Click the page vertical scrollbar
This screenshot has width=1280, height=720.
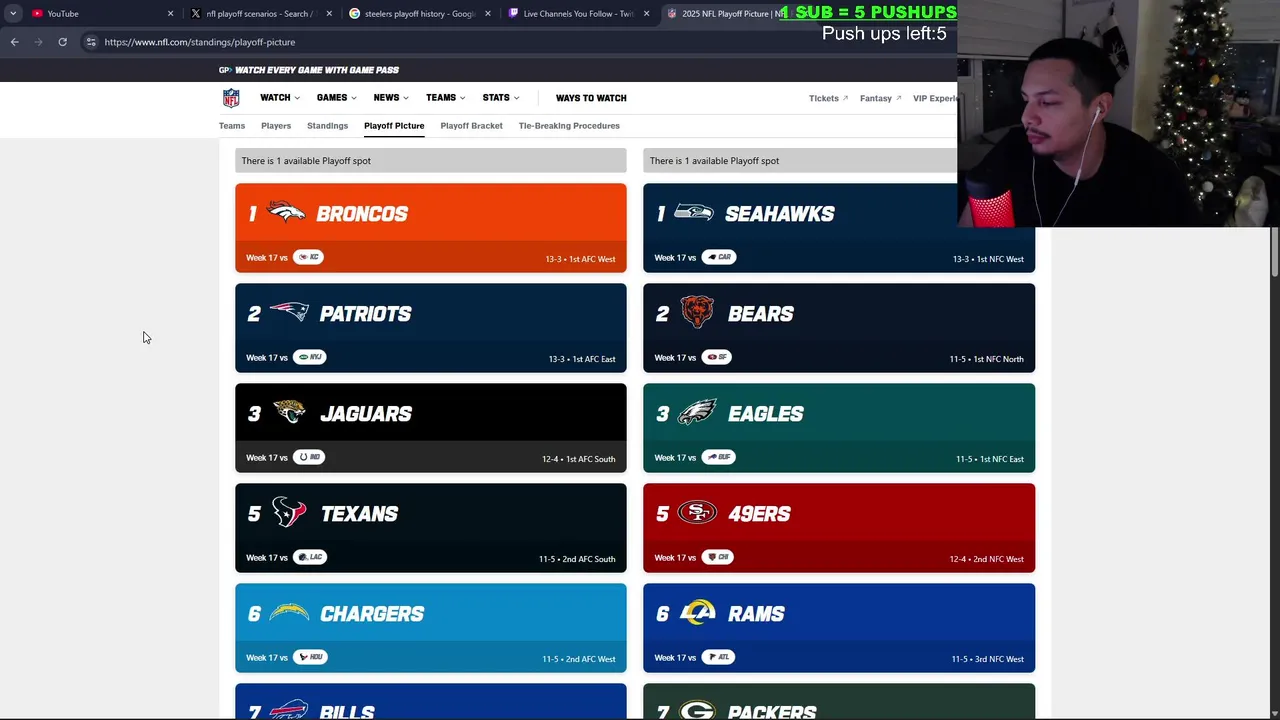1275,252
